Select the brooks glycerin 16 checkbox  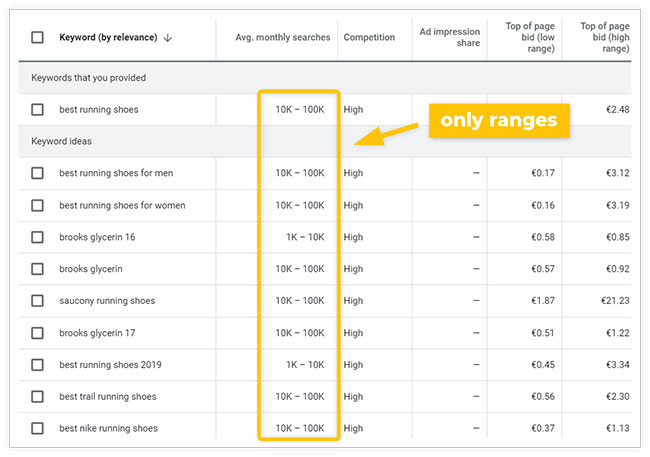tap(37, 237)
